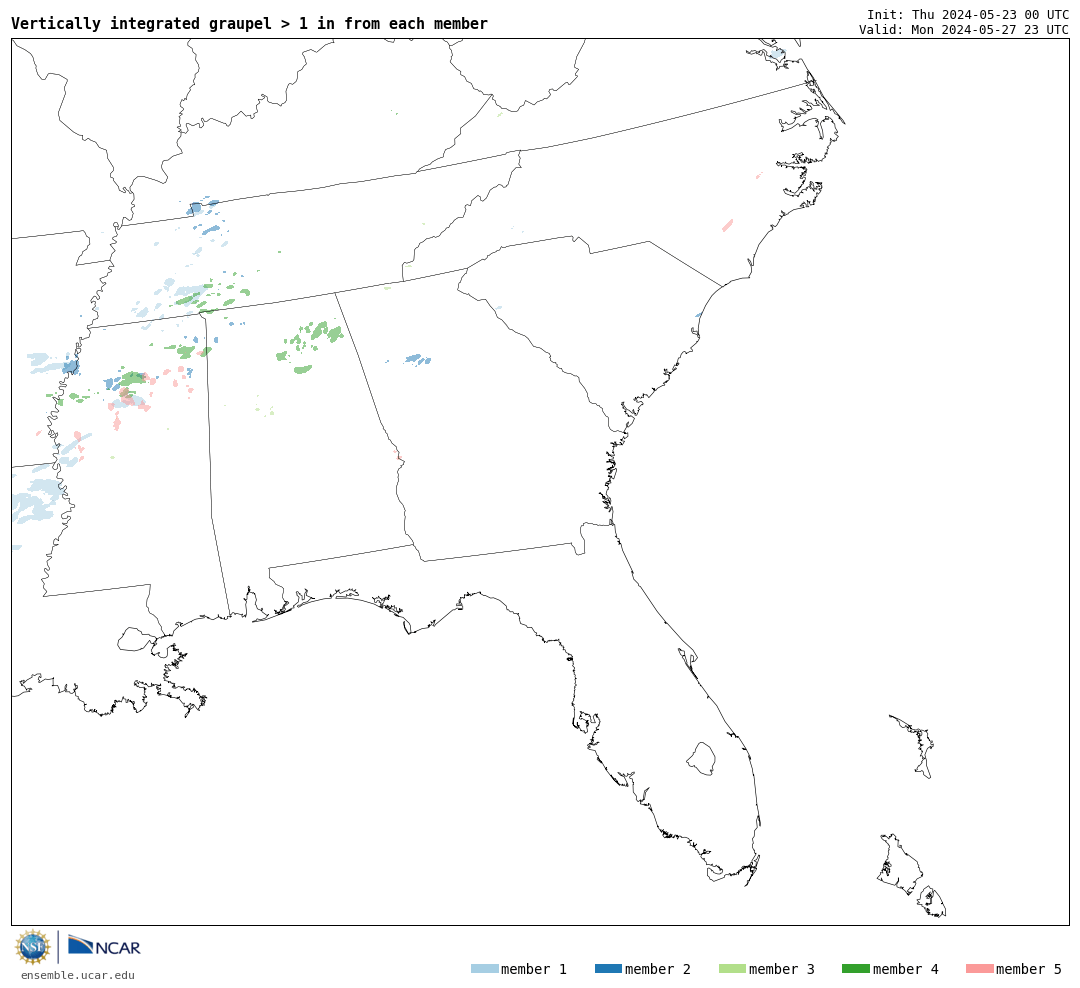Image resolution: width=1080 pixels, height=988 pixels.
Task: Click the member 1 light blue swatch
Action: click(484, 969)
